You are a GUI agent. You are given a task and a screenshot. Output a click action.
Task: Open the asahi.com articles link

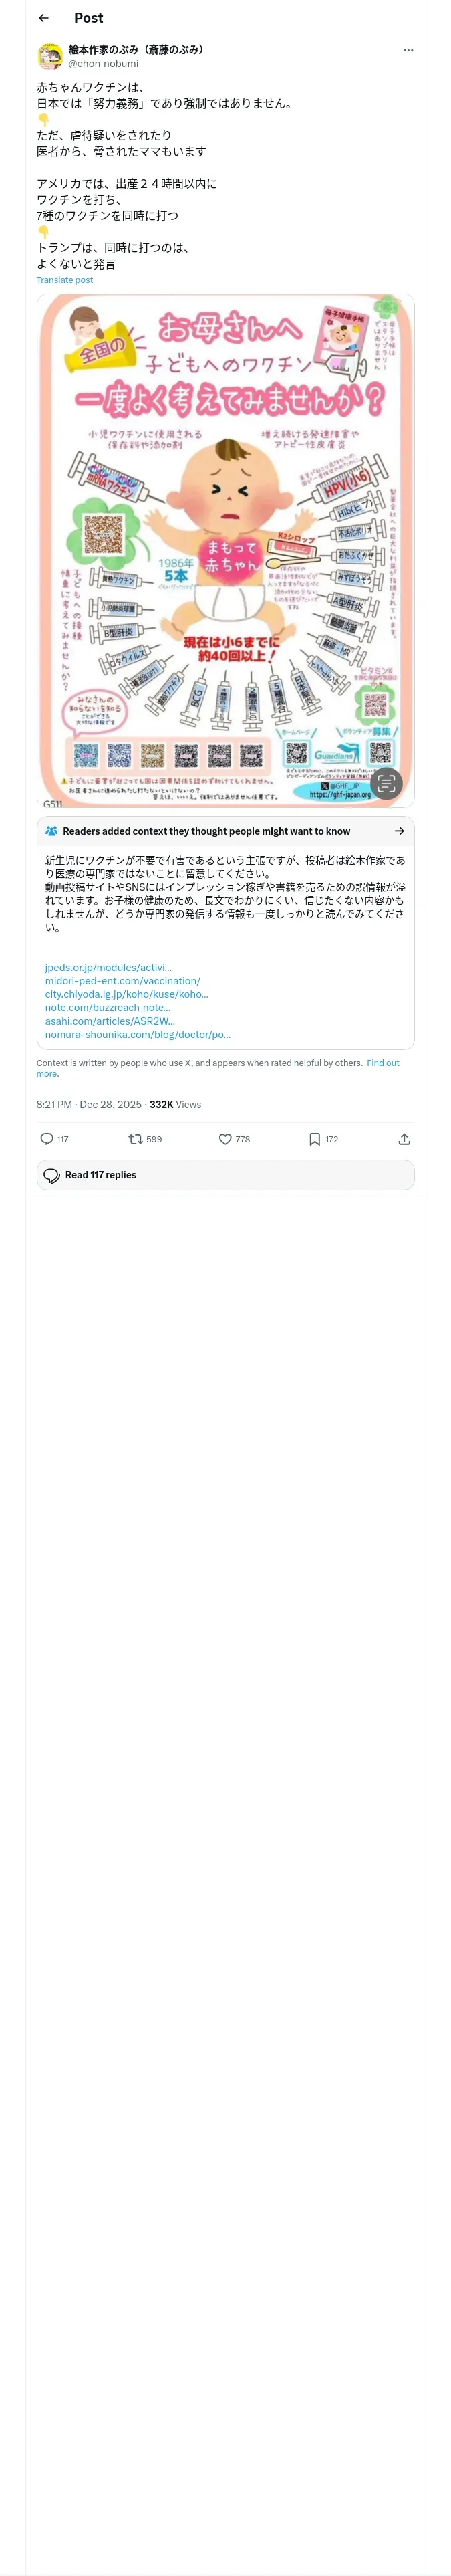point(109,1021)
